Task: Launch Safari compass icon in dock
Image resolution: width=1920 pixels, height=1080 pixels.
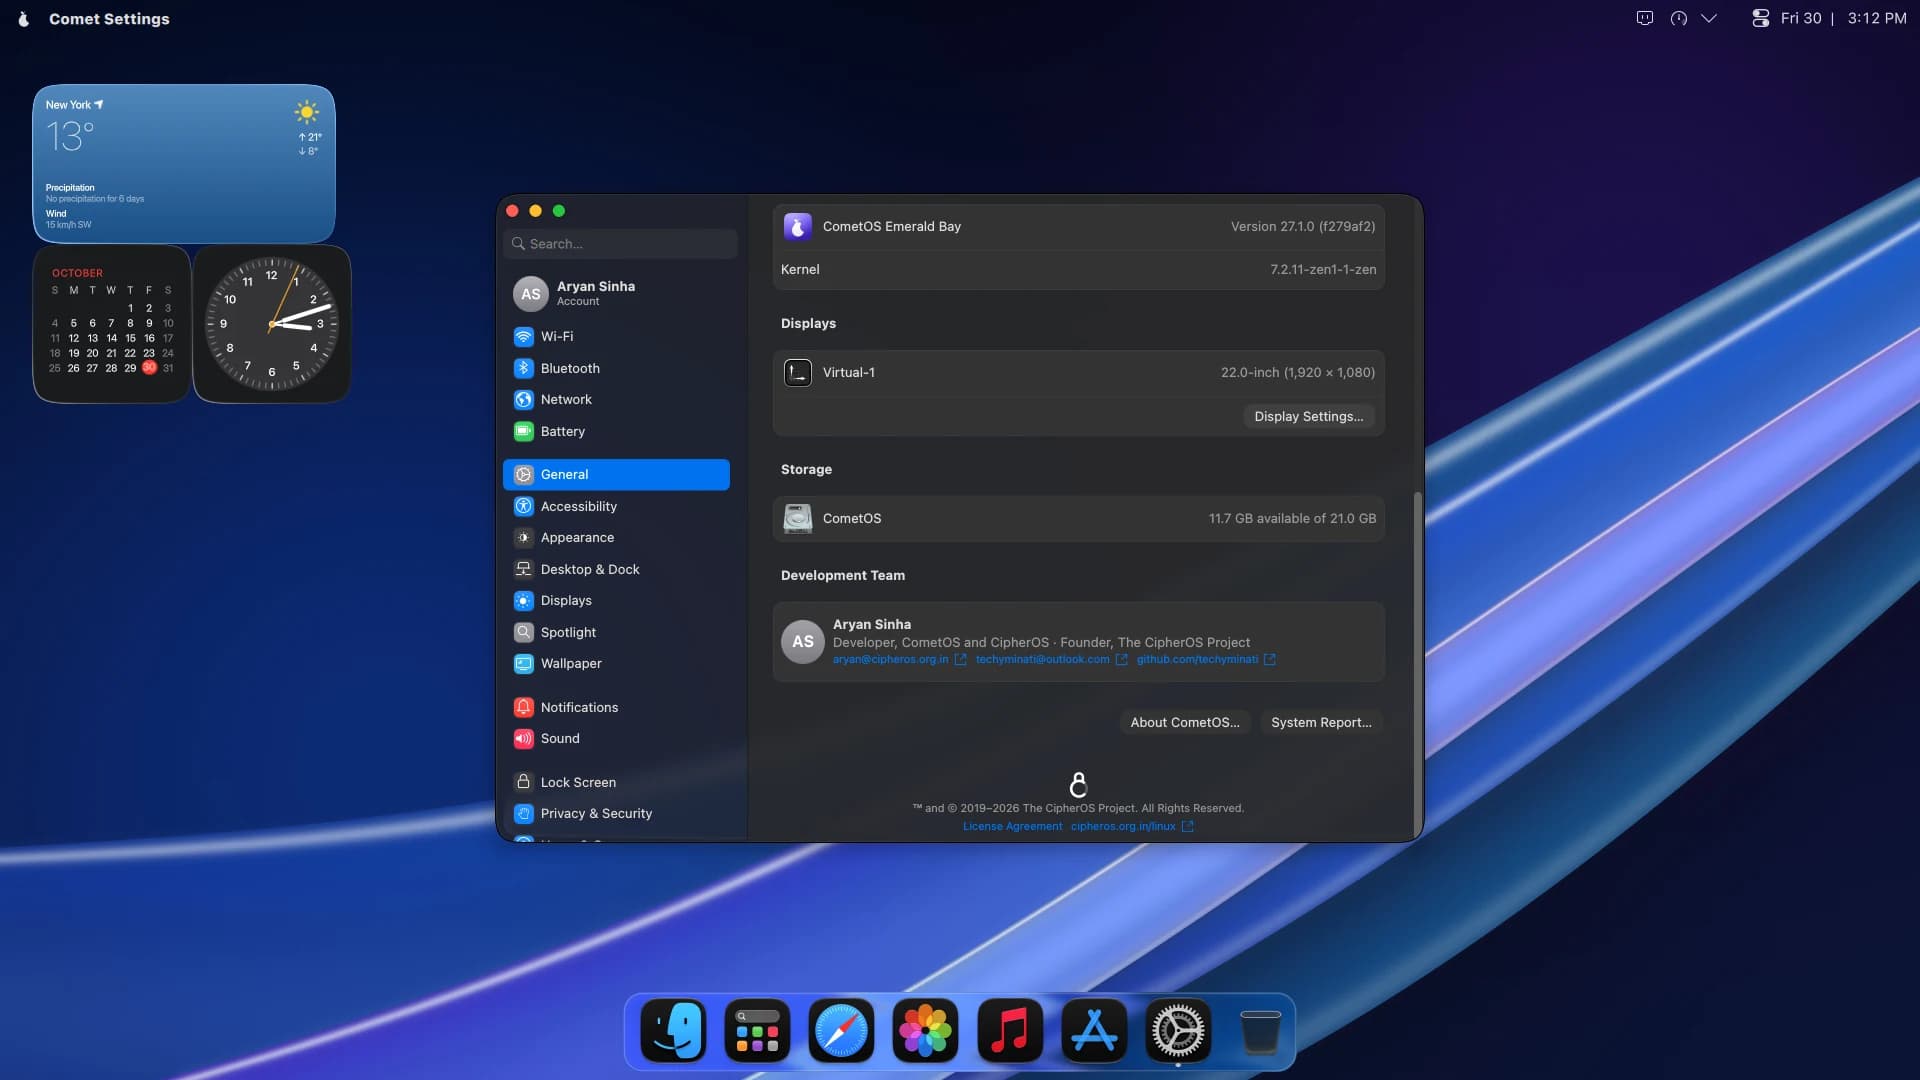Action: pyautogui.click(x=841, y=1031)
